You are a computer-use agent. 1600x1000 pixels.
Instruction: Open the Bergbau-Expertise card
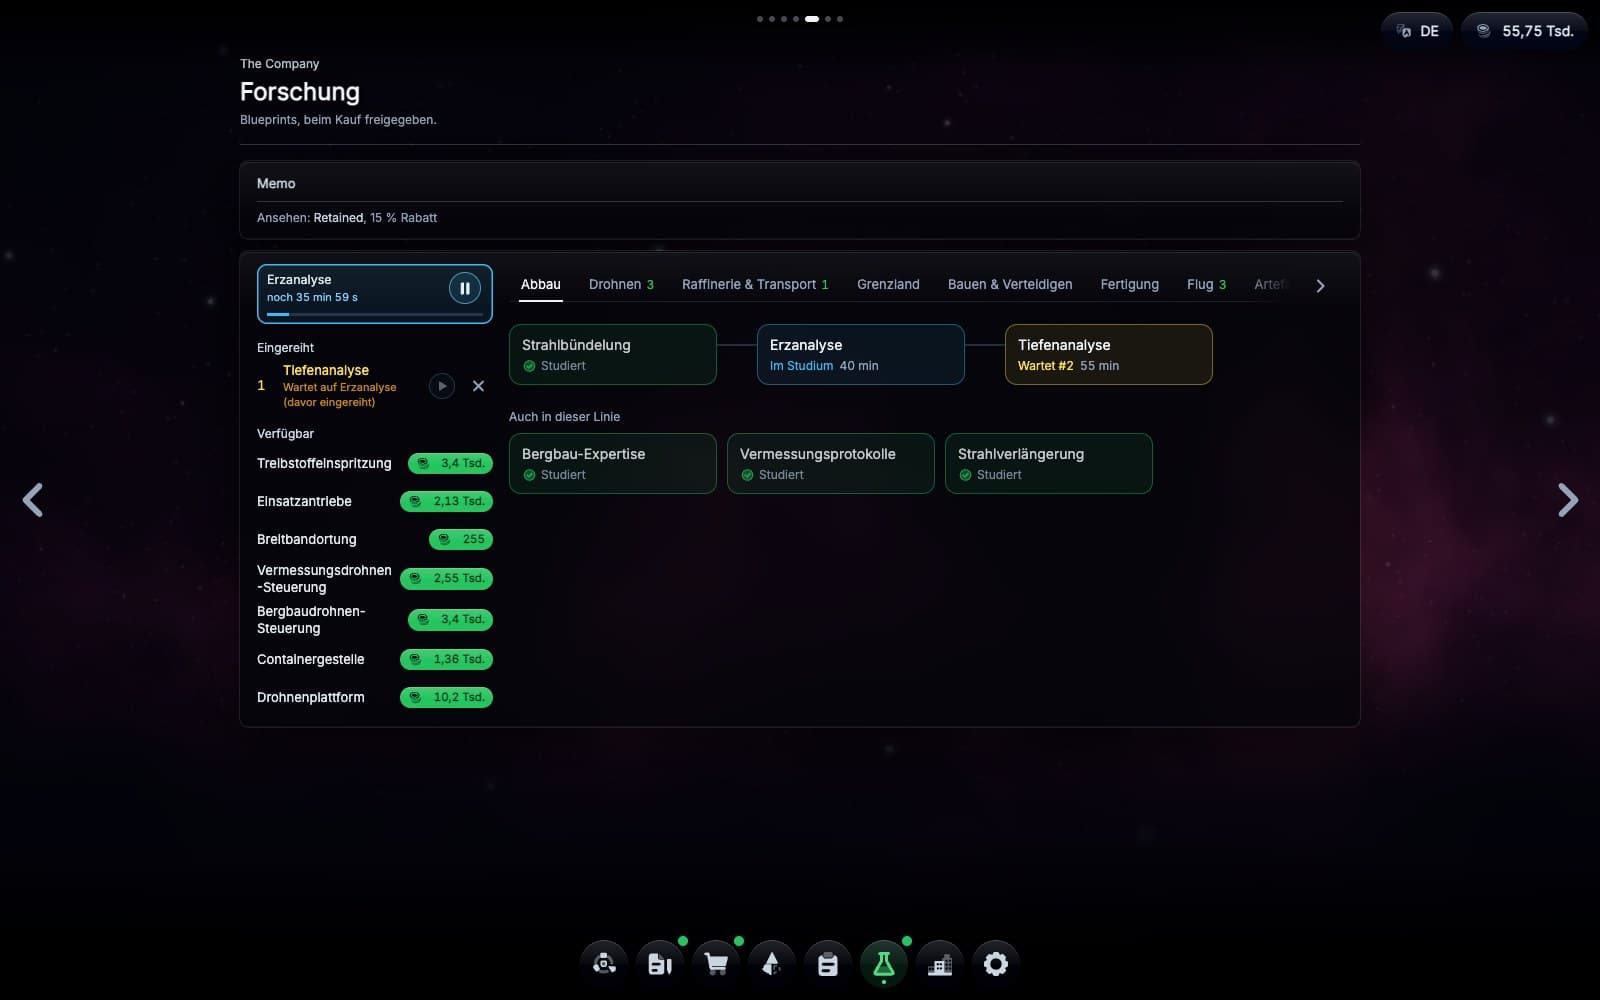click(613, 463)
